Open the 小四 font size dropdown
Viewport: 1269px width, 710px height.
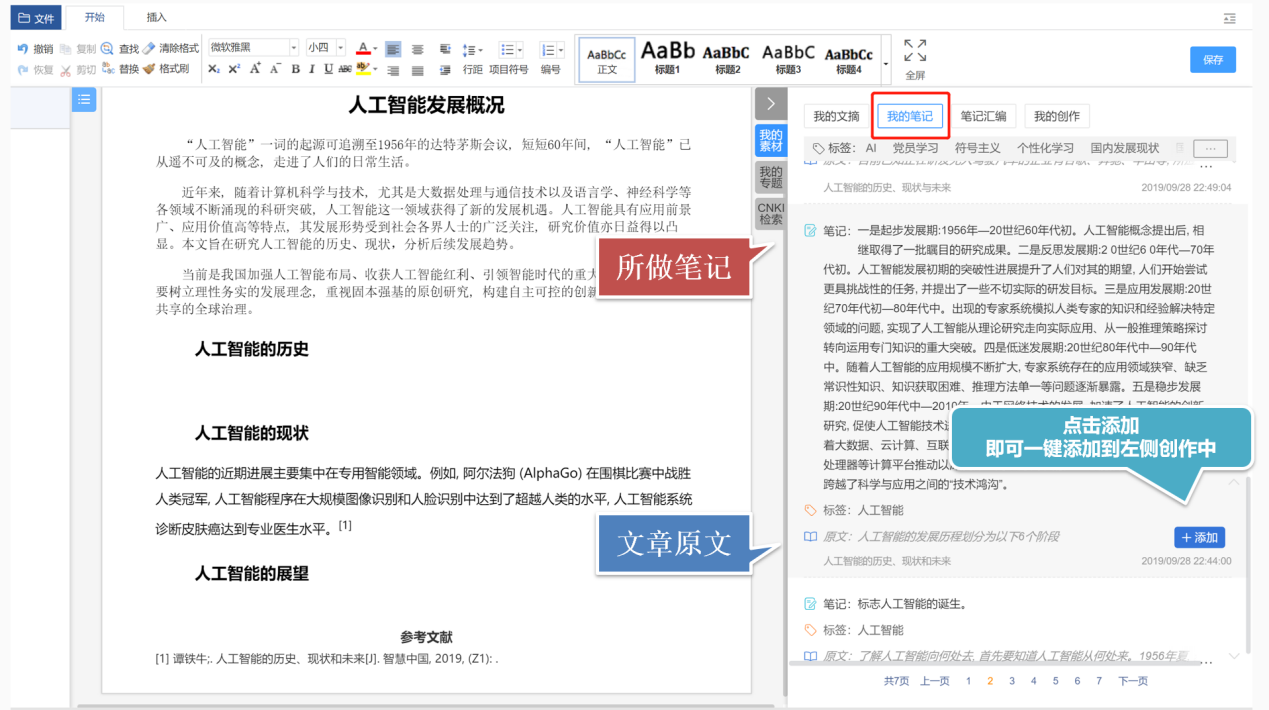pos(325,47)
